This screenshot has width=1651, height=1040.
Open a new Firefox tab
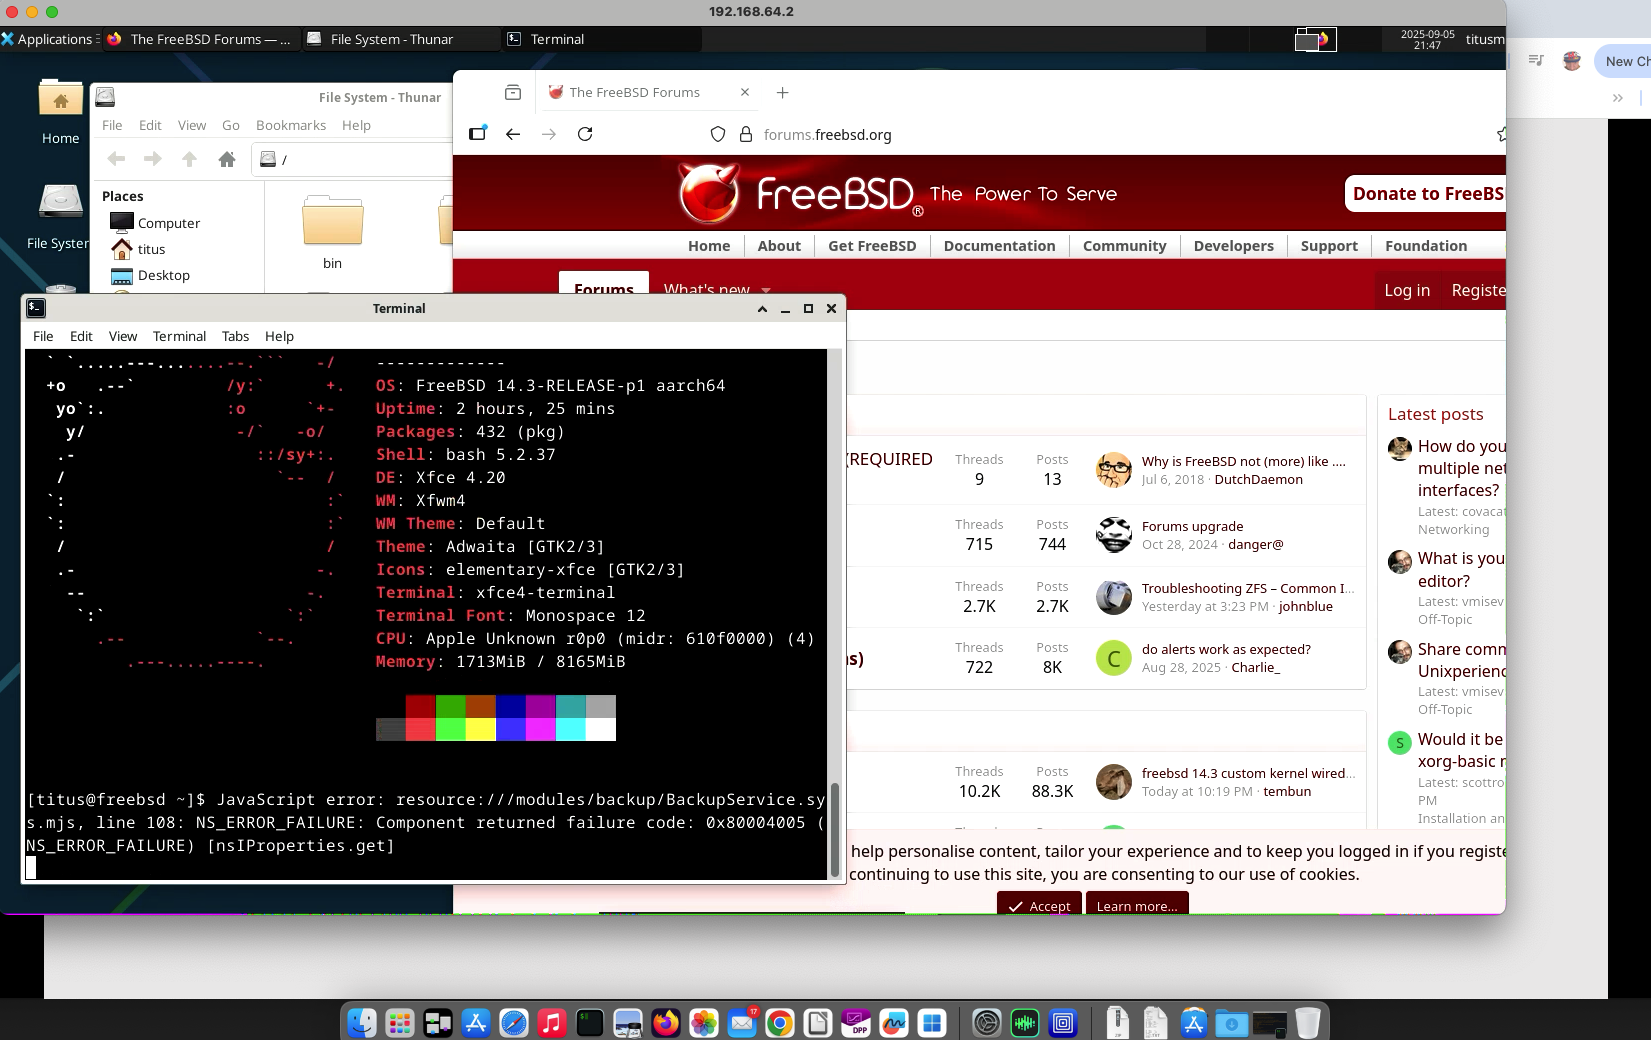[x=782, y=92]
